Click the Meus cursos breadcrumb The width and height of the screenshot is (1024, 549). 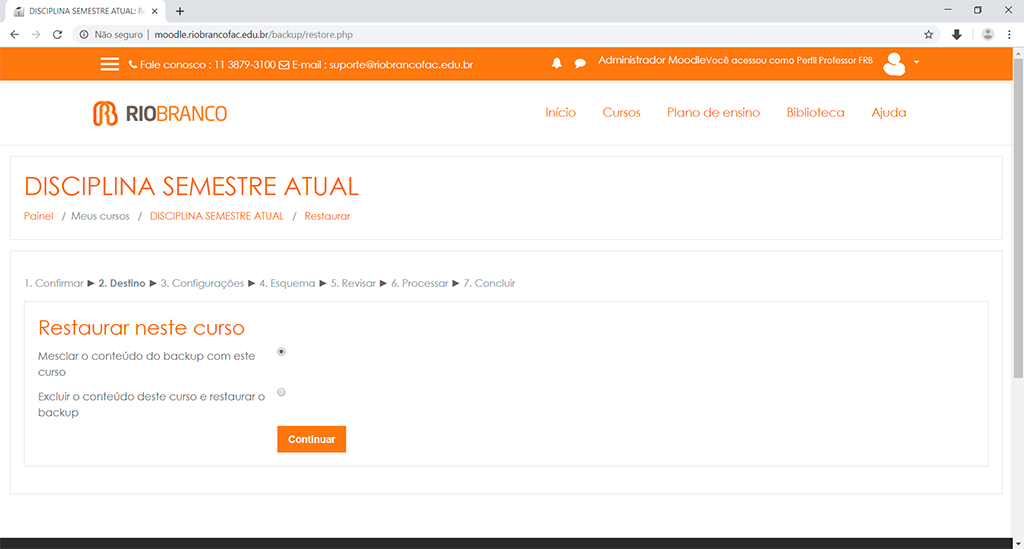click(x=100, y=216)
